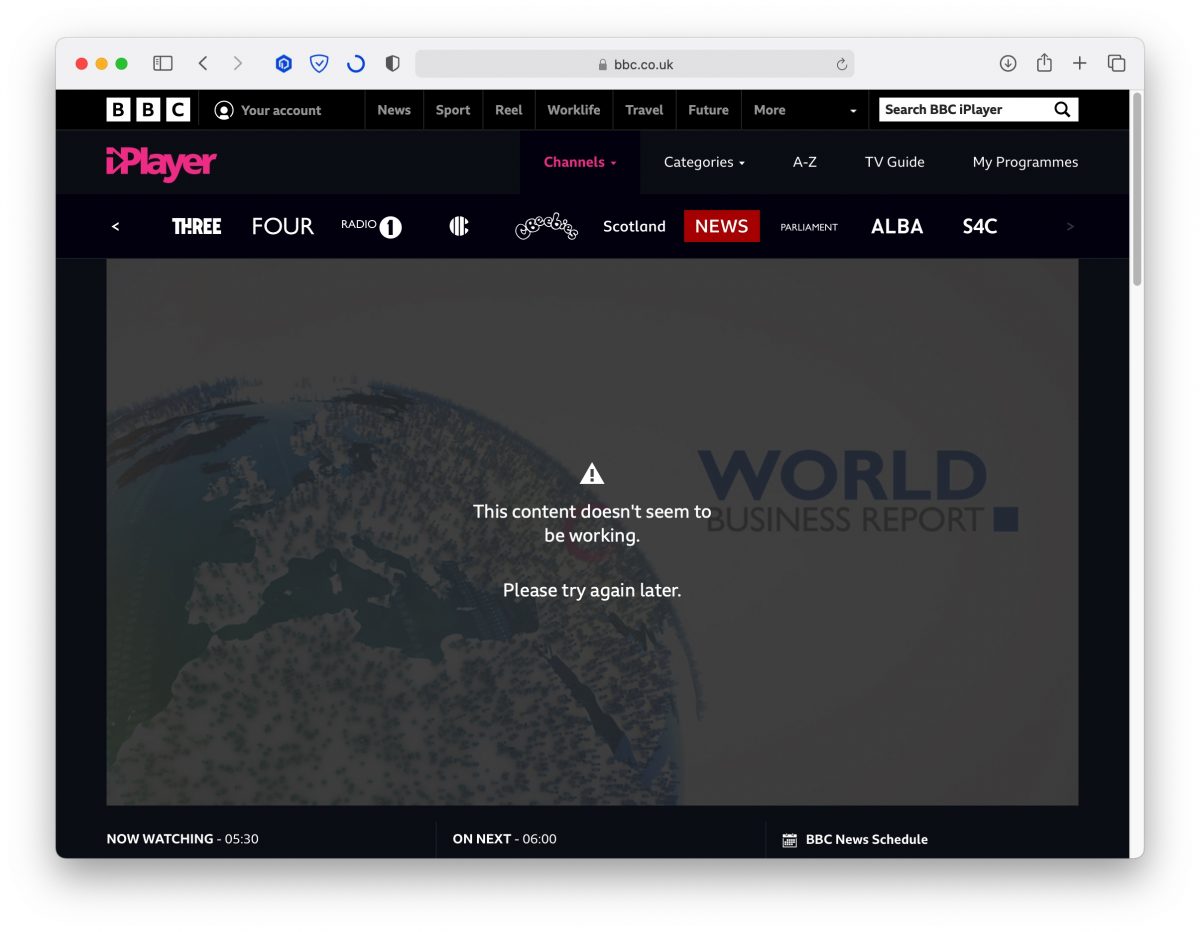Viewport: 1200px width, 932px height.
Task: Select the CBeebies channel
Action: coord(547,227)
